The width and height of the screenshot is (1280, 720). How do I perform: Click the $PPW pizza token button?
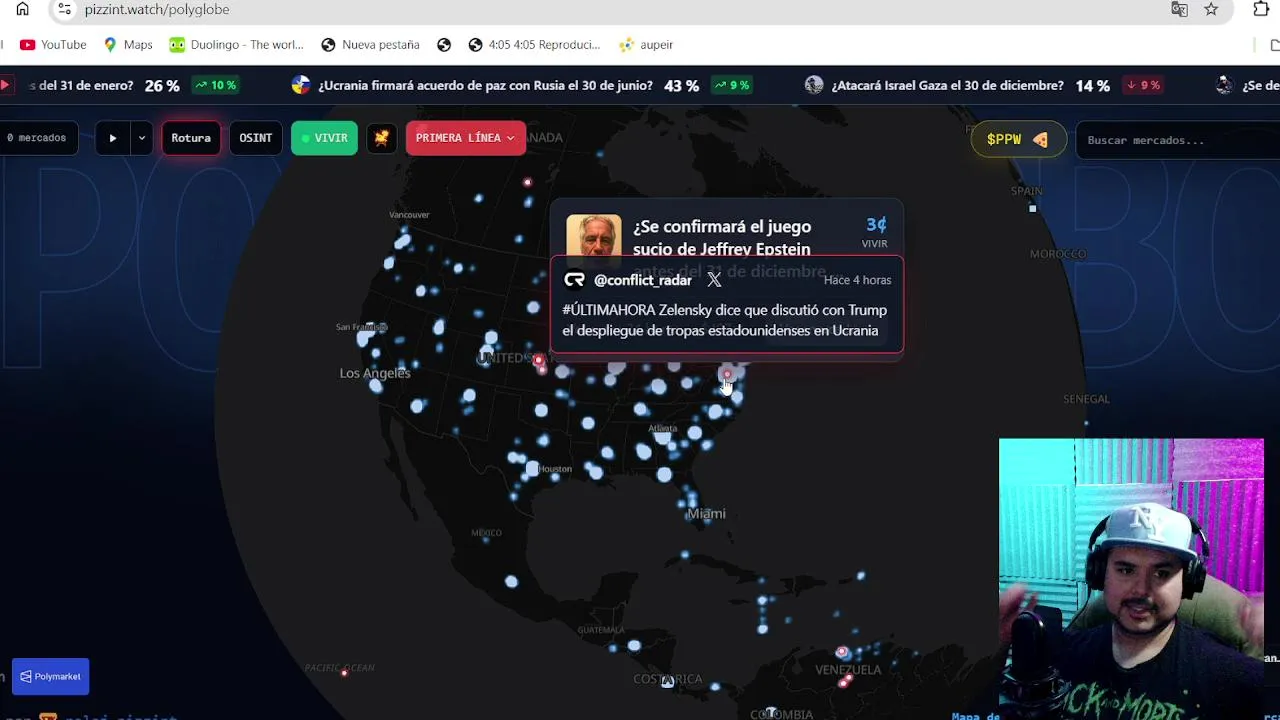coord(1018,139)
